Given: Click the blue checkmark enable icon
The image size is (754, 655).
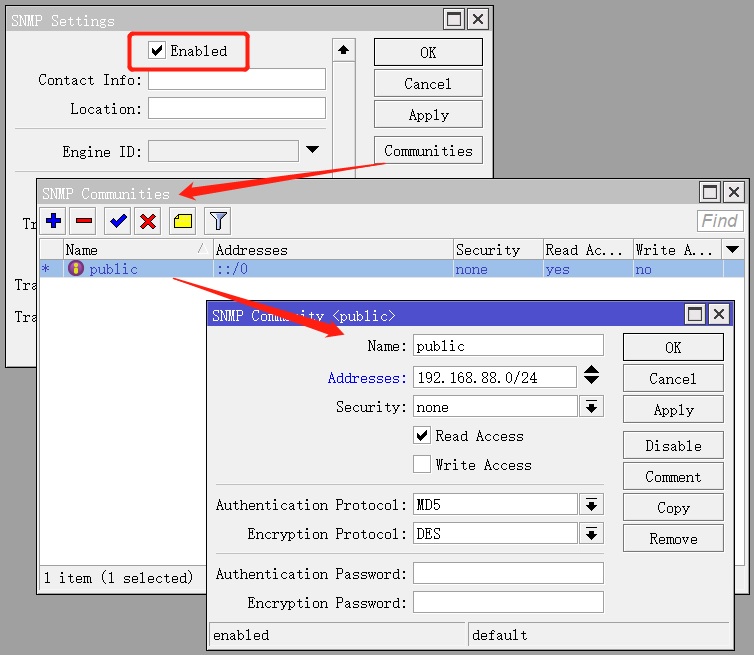Looking at the screenshot, I should click(119, 221).
